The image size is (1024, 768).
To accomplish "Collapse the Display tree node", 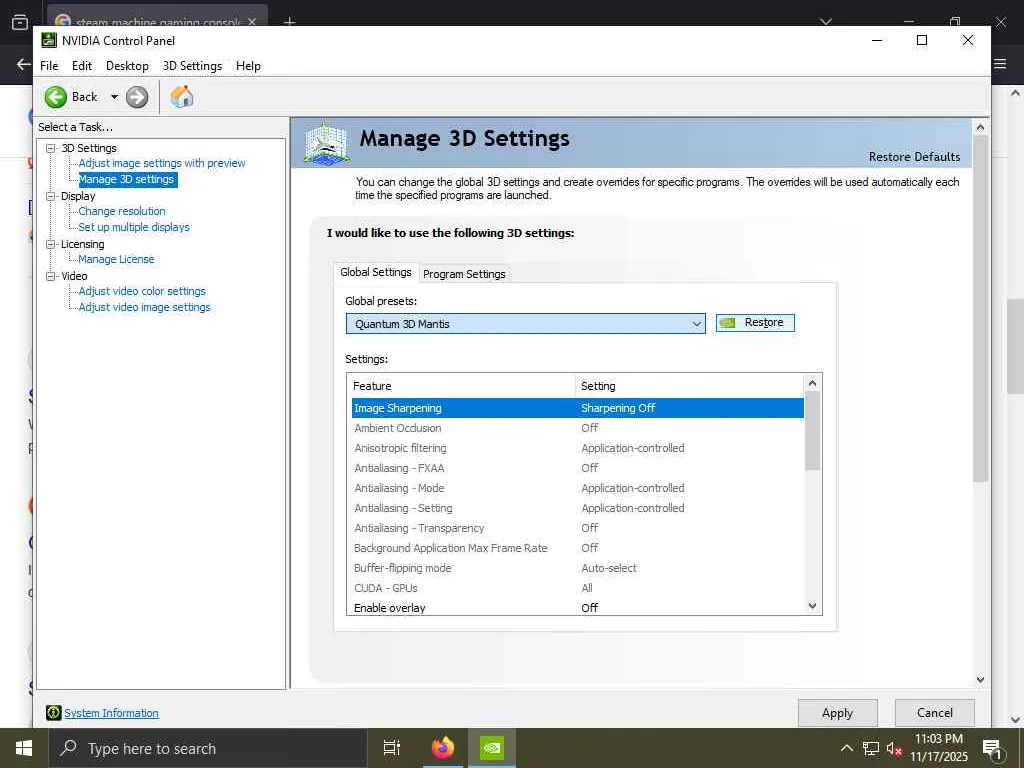I will pos(50,196).
